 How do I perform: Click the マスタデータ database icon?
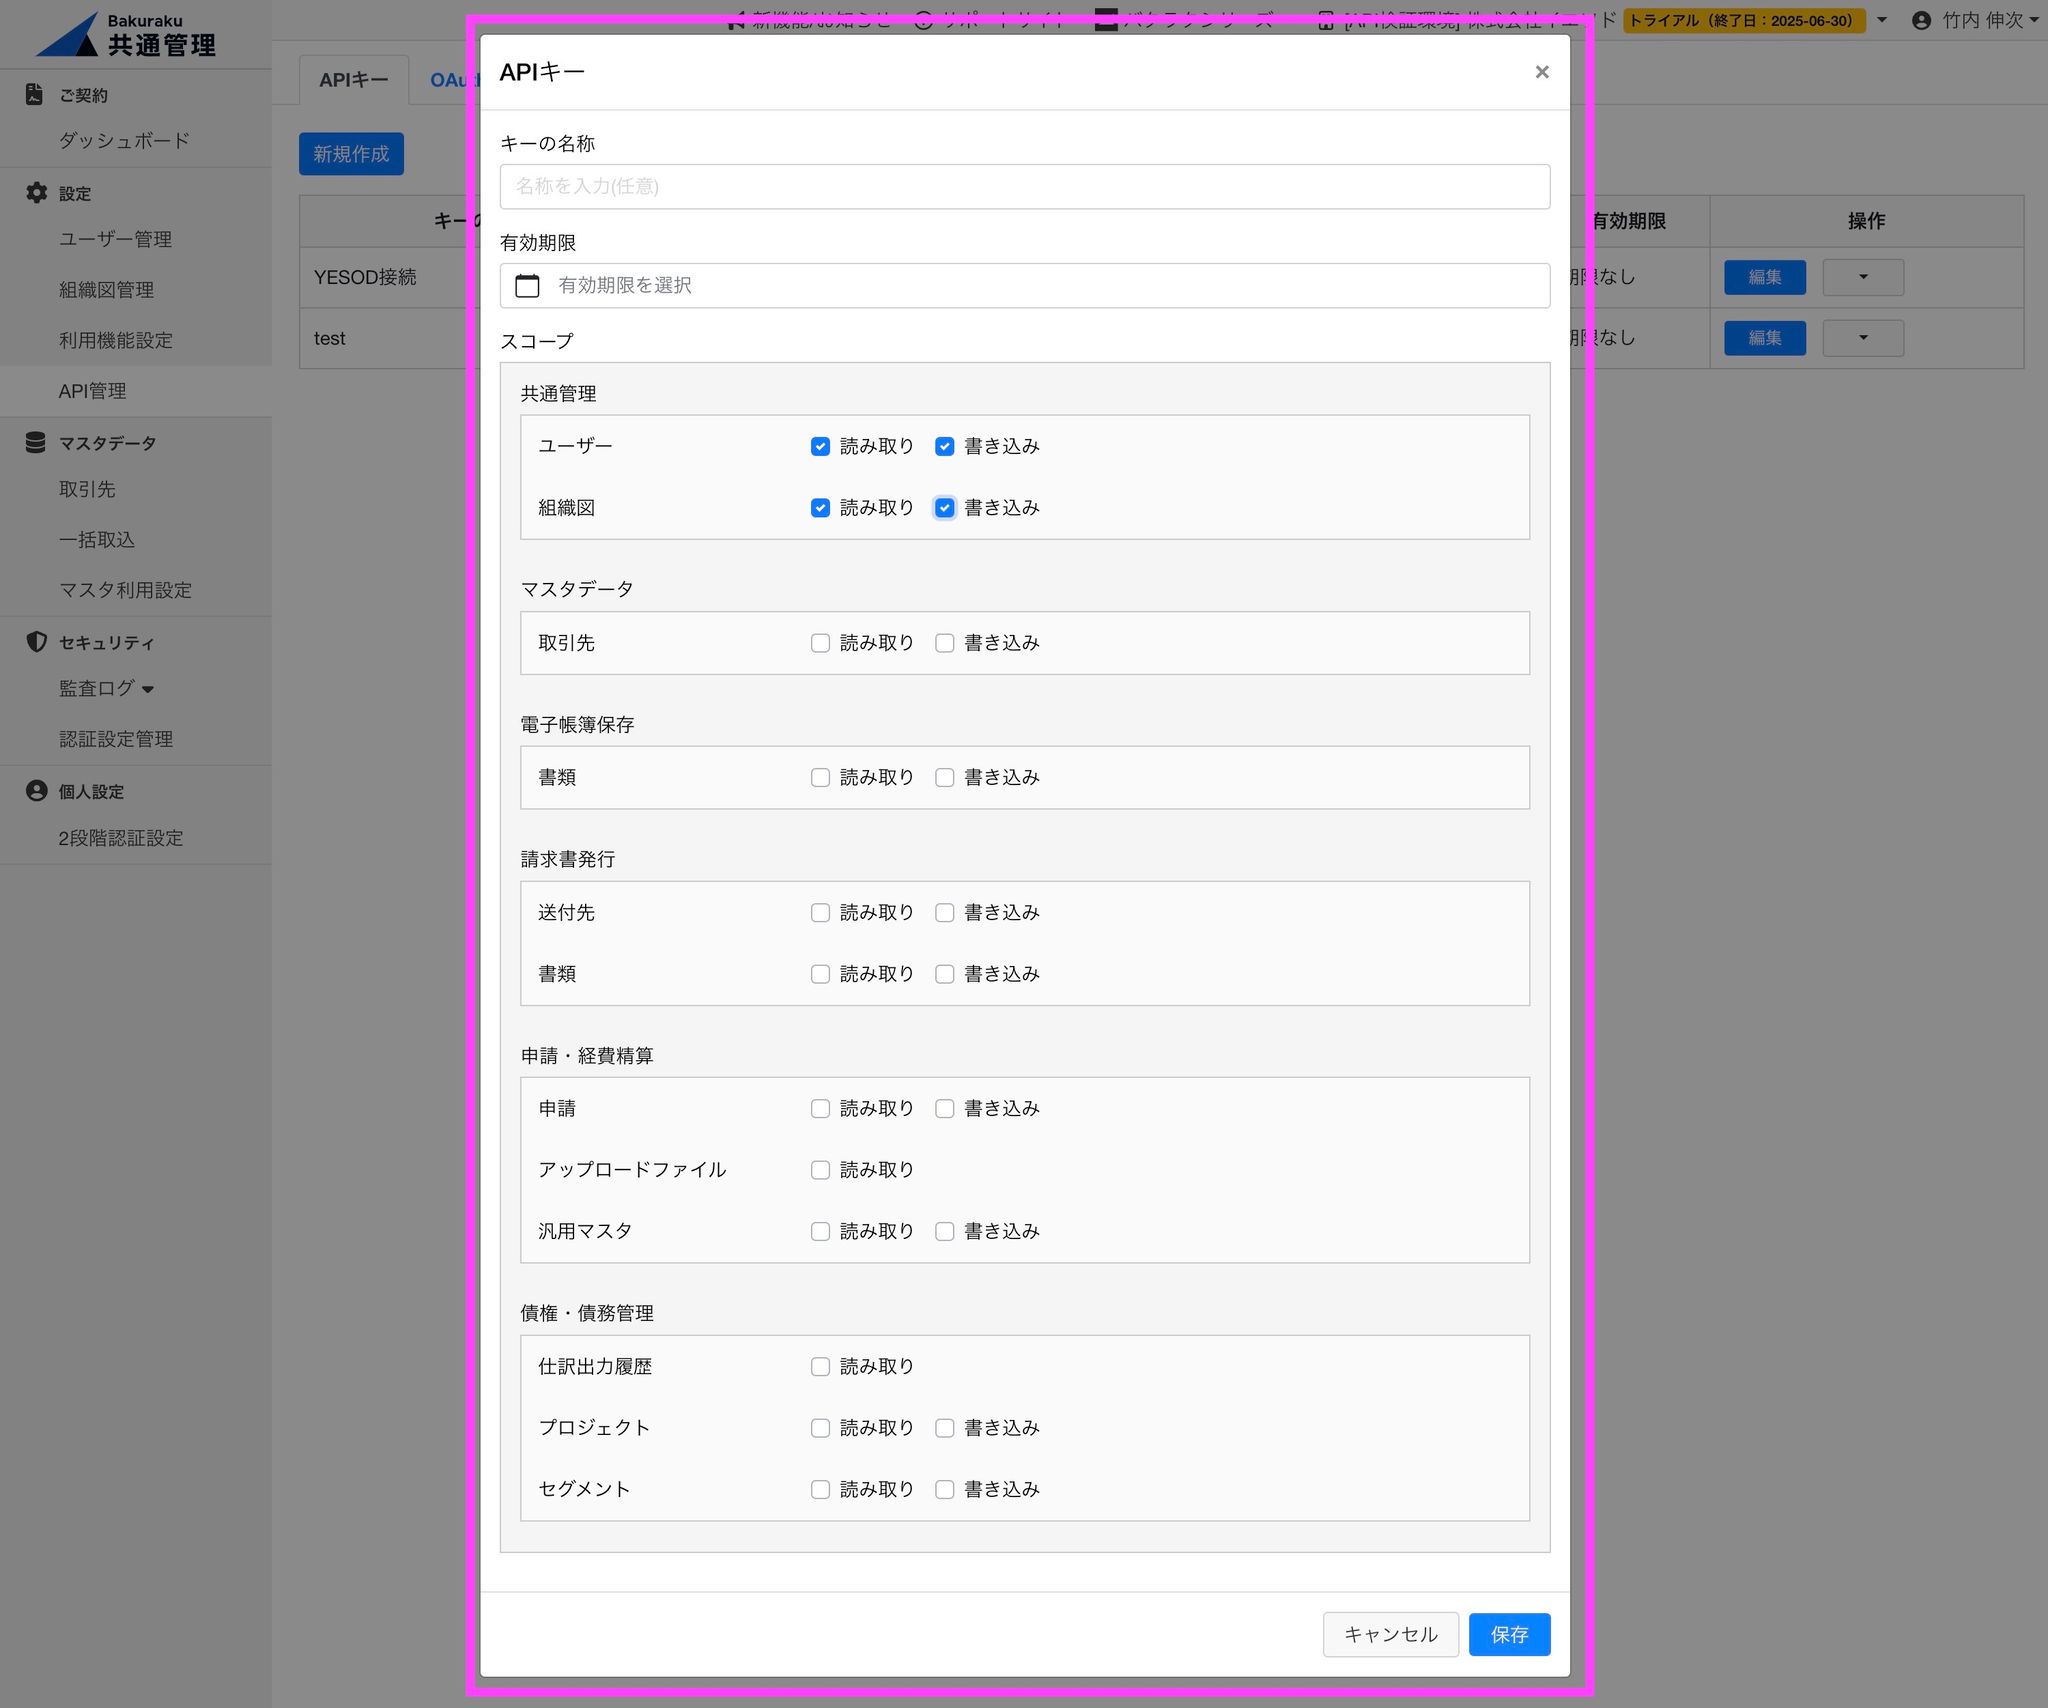pos(36,443)
